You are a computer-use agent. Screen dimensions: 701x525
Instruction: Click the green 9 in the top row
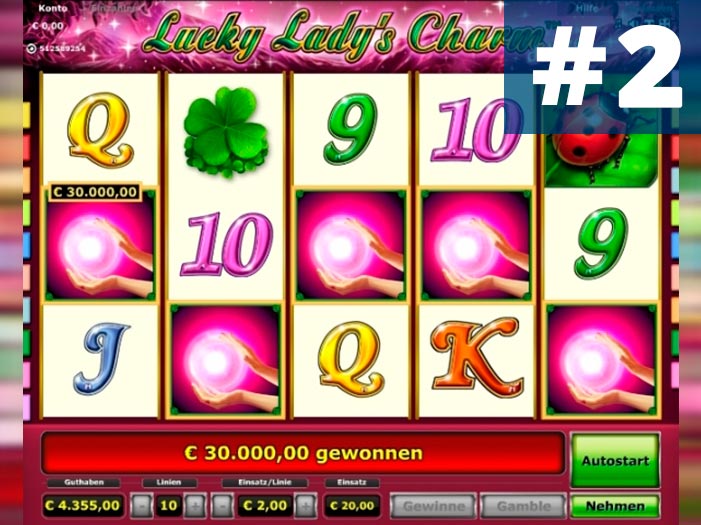(351, 129)
